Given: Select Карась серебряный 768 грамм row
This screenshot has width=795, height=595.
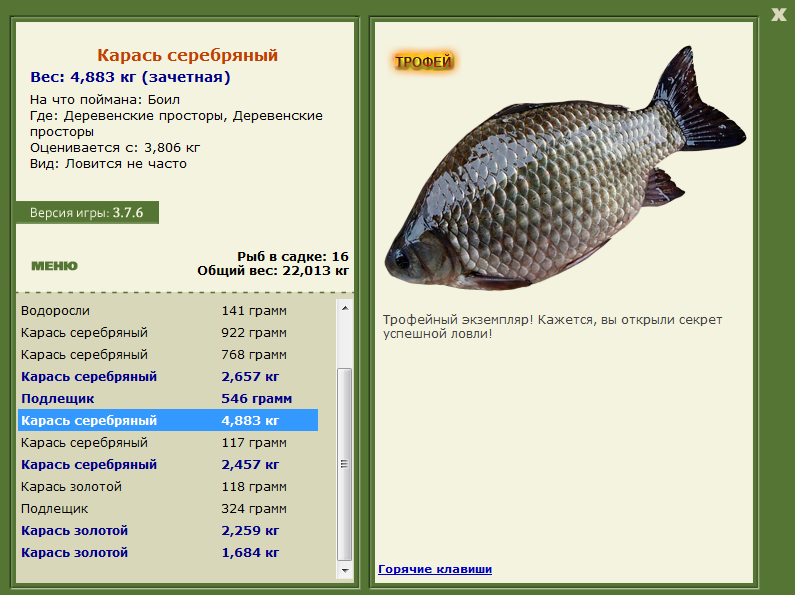Looking at the screenshot, I should (168, 355).
